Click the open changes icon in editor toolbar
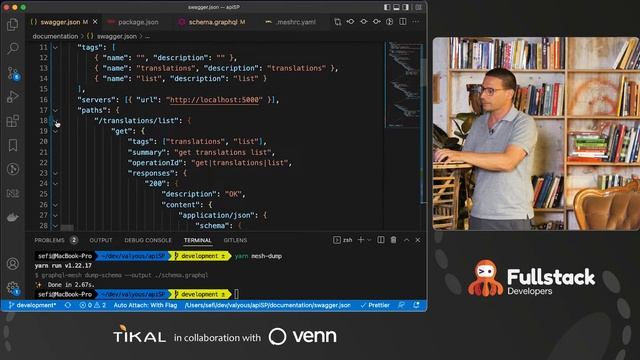Viewport: 640px width, 360px height. pyautogui.click(x=338, y=22)
